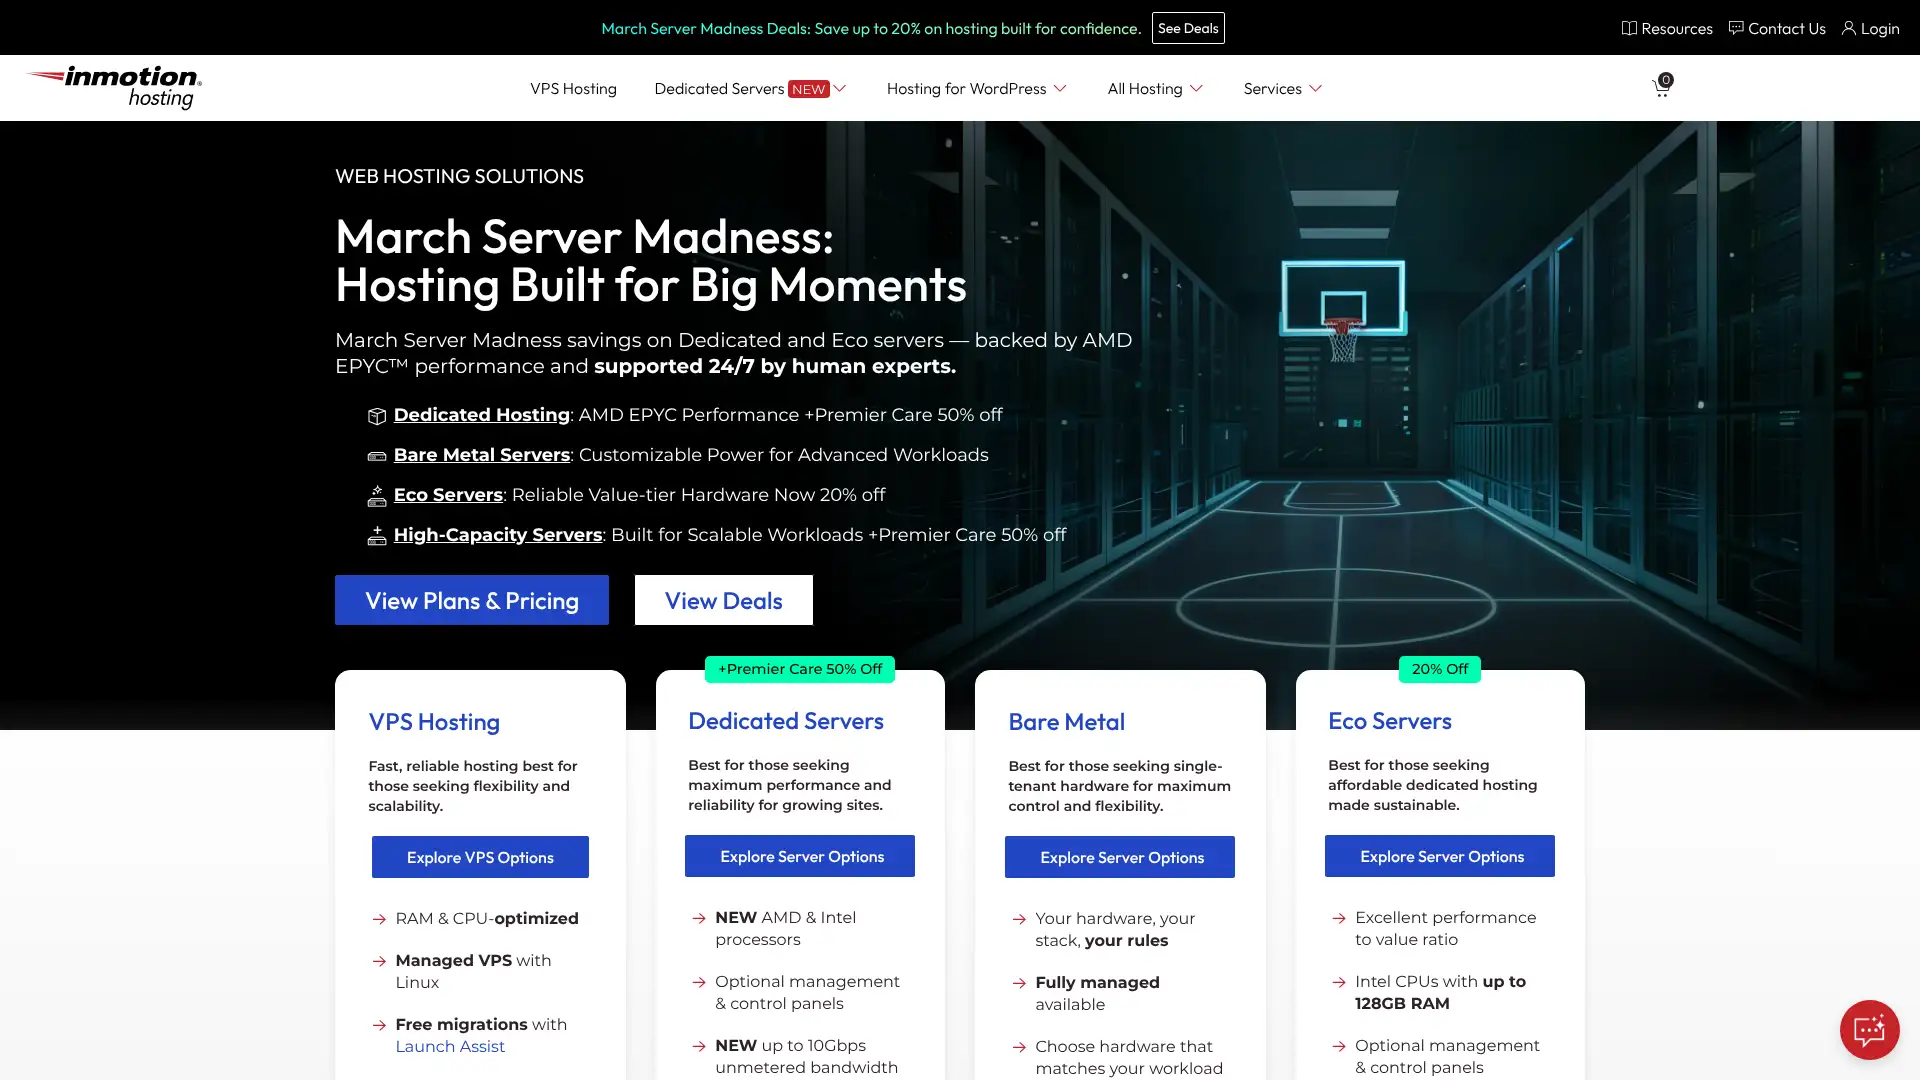Click the Dedicated Servers card heading
The image size is (1920, 1080).
click(786, 721)
